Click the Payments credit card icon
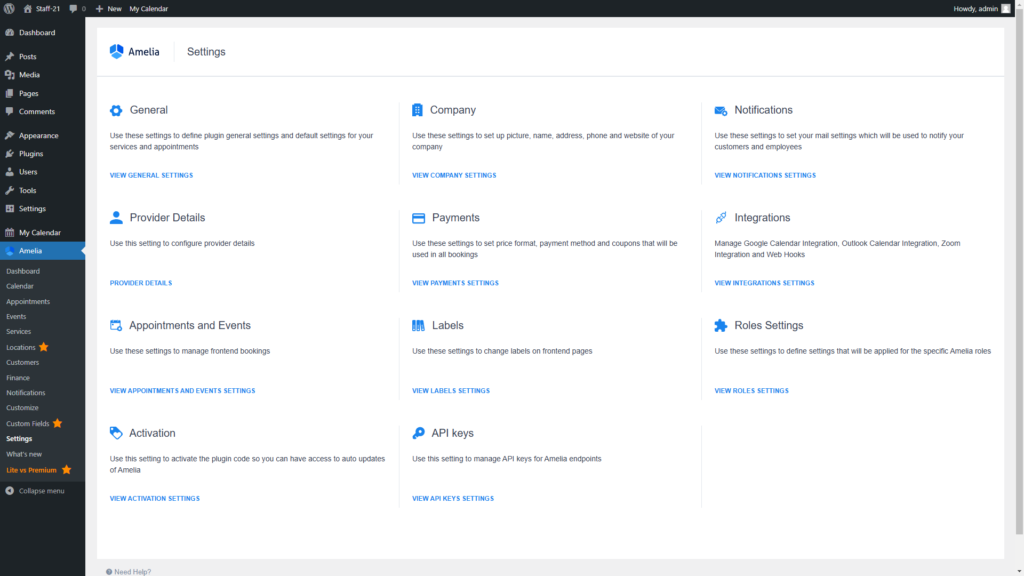The width and height of the screenshot is (1024, 576). click(x=418, y=218)
